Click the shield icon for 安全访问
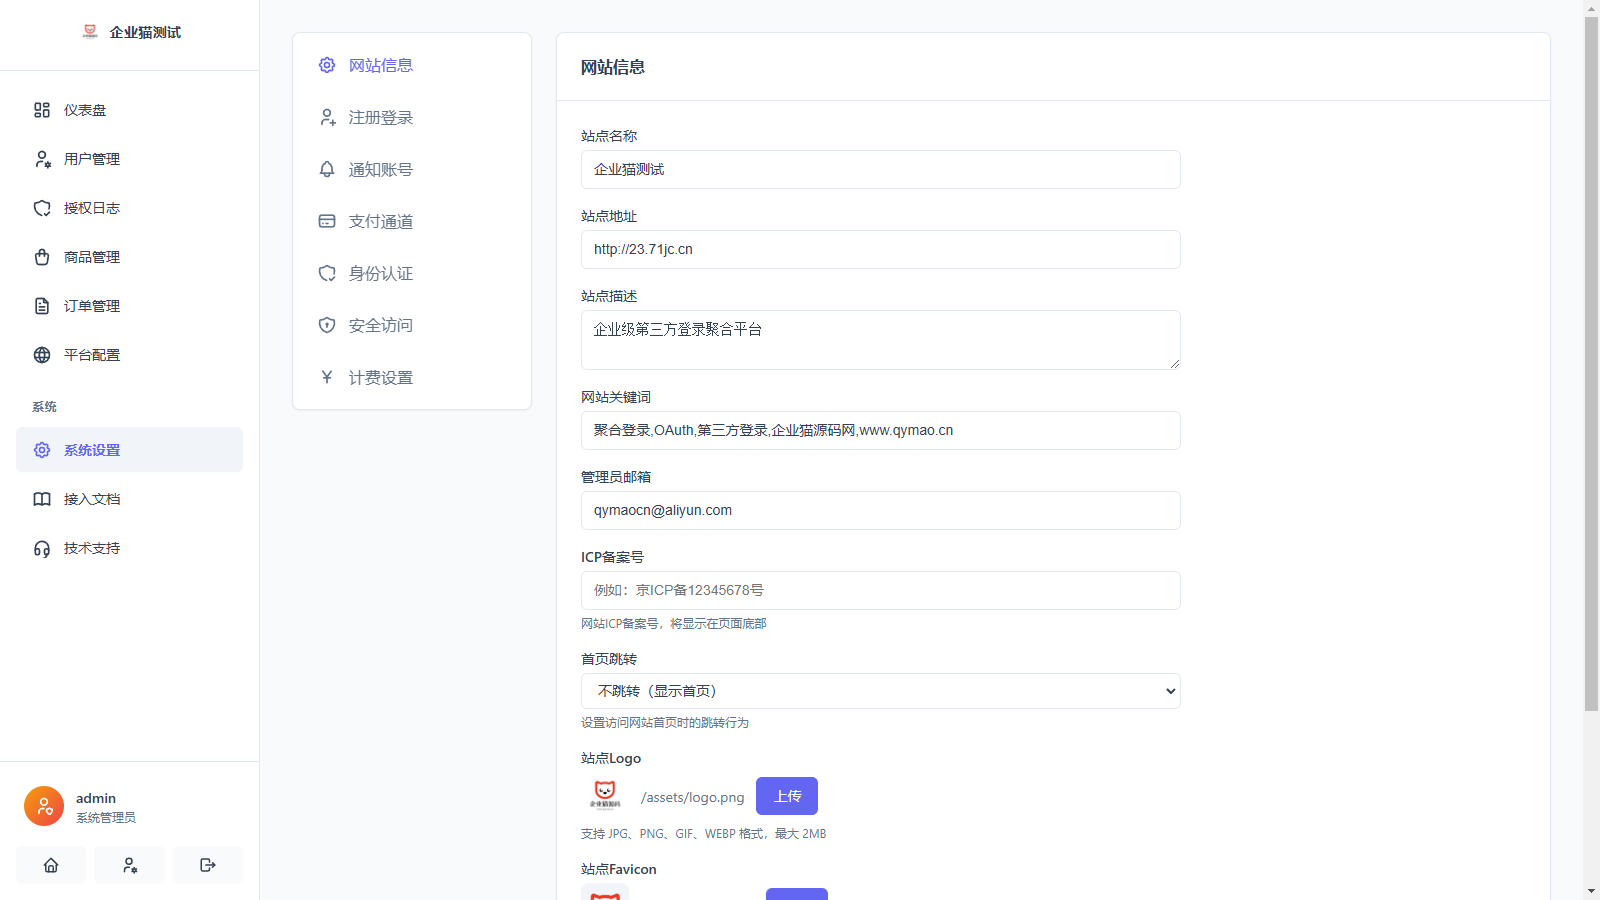Viewport: 1600px width, 900px height. (x=327, y=325)
